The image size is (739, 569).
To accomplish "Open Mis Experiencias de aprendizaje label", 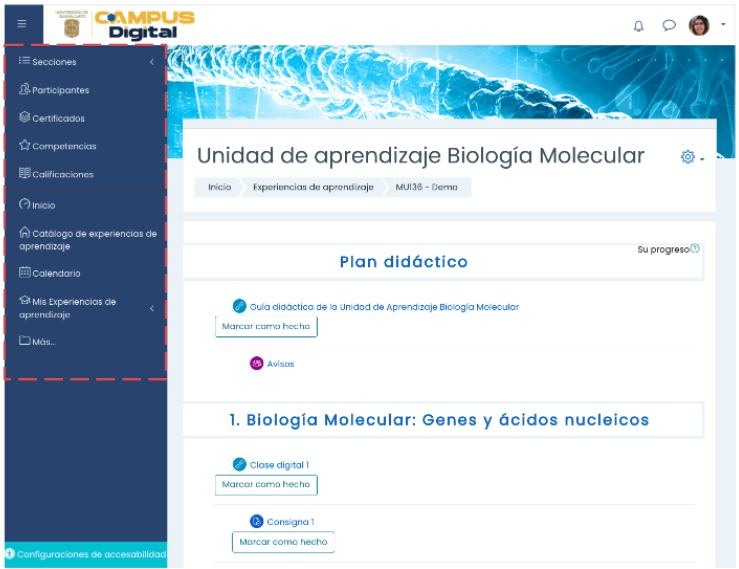I will pos(67,308).
